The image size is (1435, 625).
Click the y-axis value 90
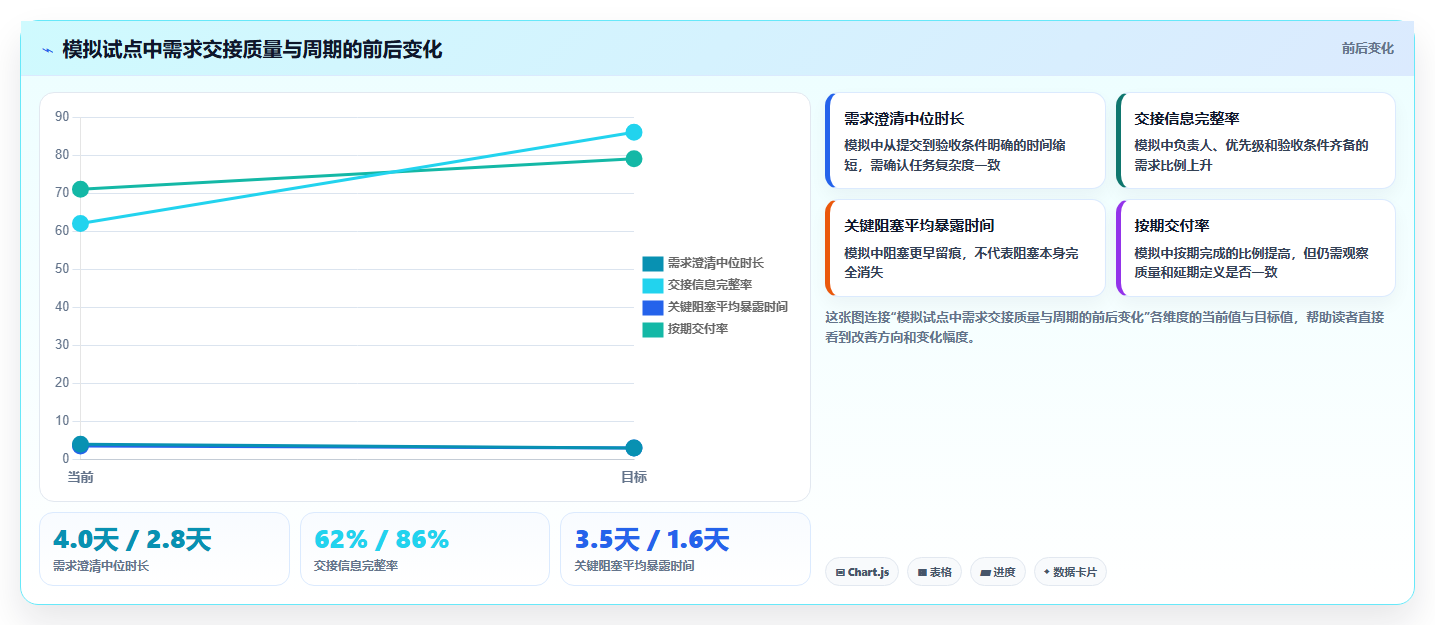click(x=62, y=117)
